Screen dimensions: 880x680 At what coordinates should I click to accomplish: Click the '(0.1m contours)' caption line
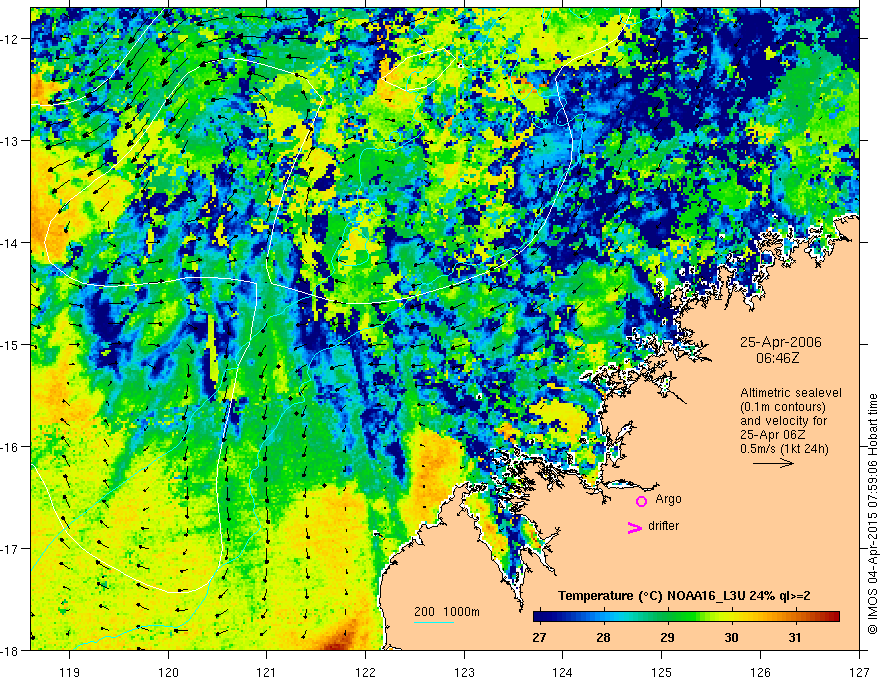pyautogui.click(x=783, y=407)
